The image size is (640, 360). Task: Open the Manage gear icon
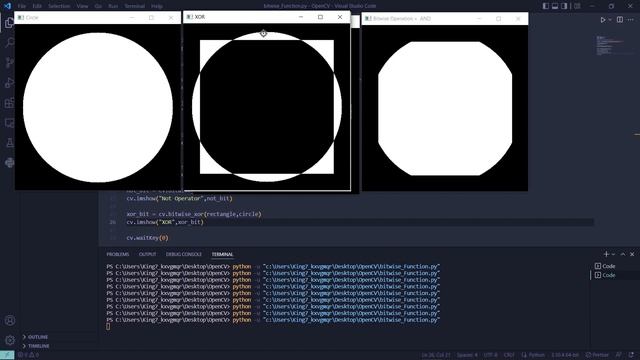(x=10, y=340)
